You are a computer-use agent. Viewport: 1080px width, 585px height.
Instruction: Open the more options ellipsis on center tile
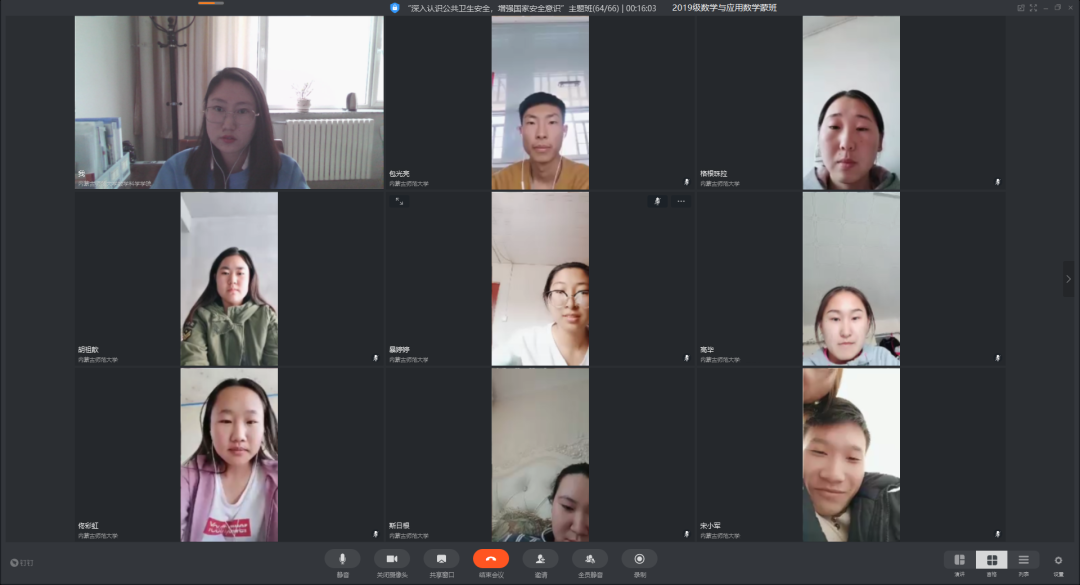[681, 201]
